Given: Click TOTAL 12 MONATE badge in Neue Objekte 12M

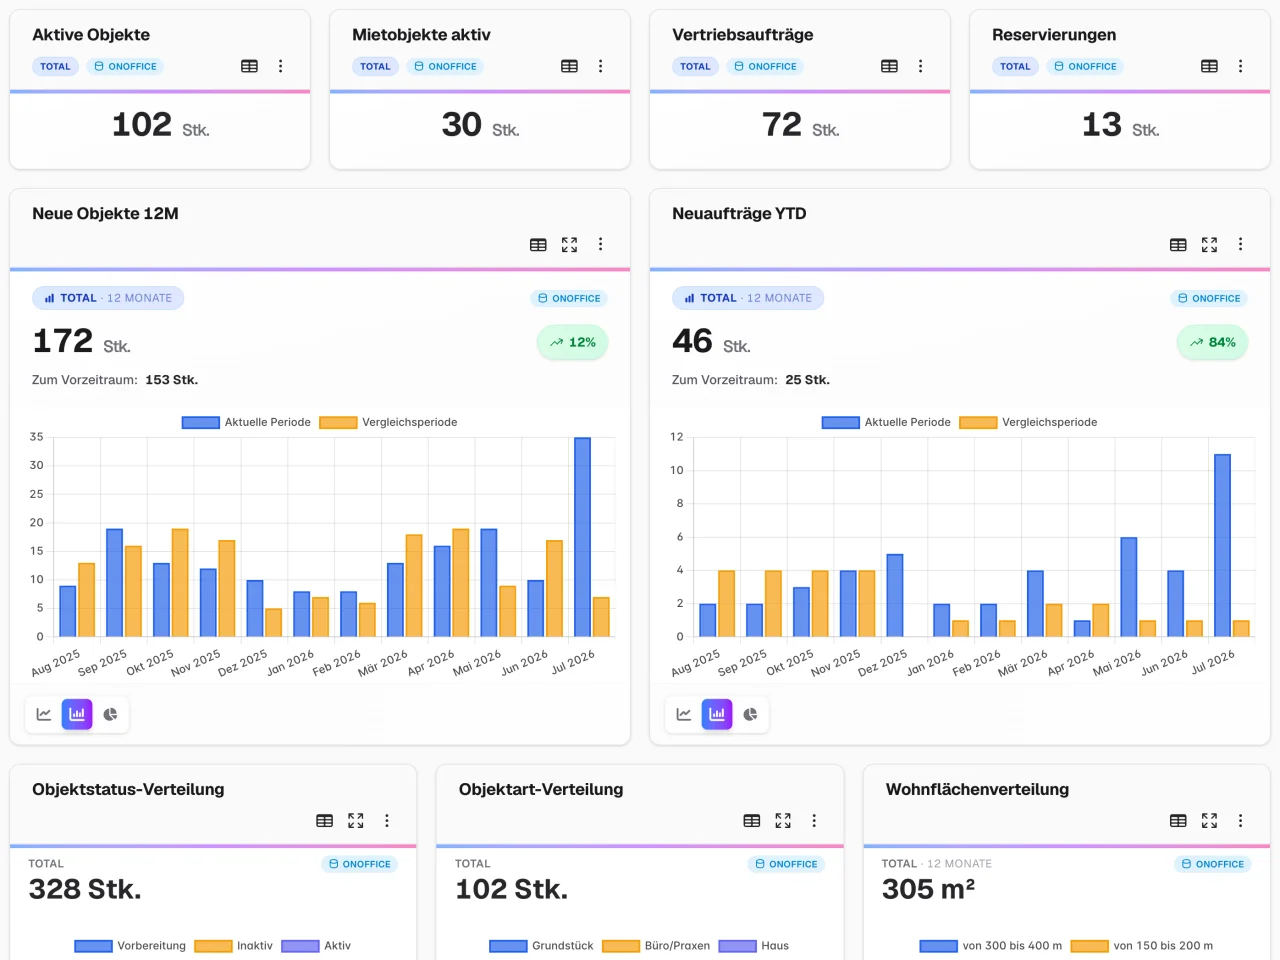Looking at the screenshot, I should click(108, 298).
